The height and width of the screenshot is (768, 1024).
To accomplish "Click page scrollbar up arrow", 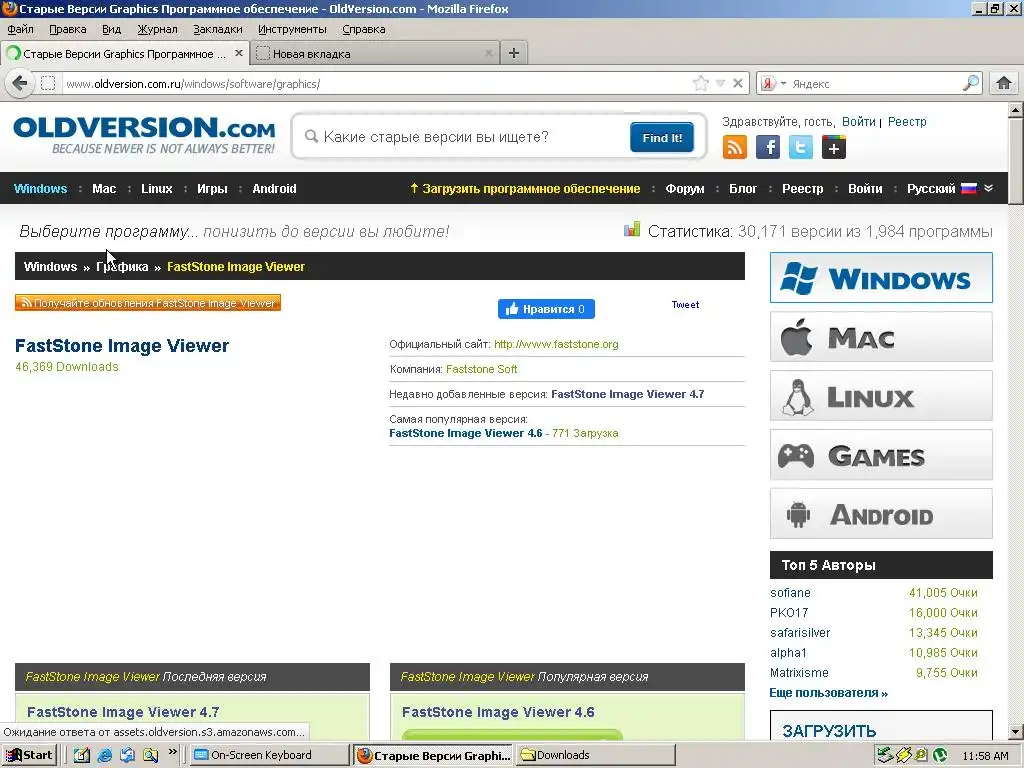I will pyautogui.click(x=1016, y=110).
